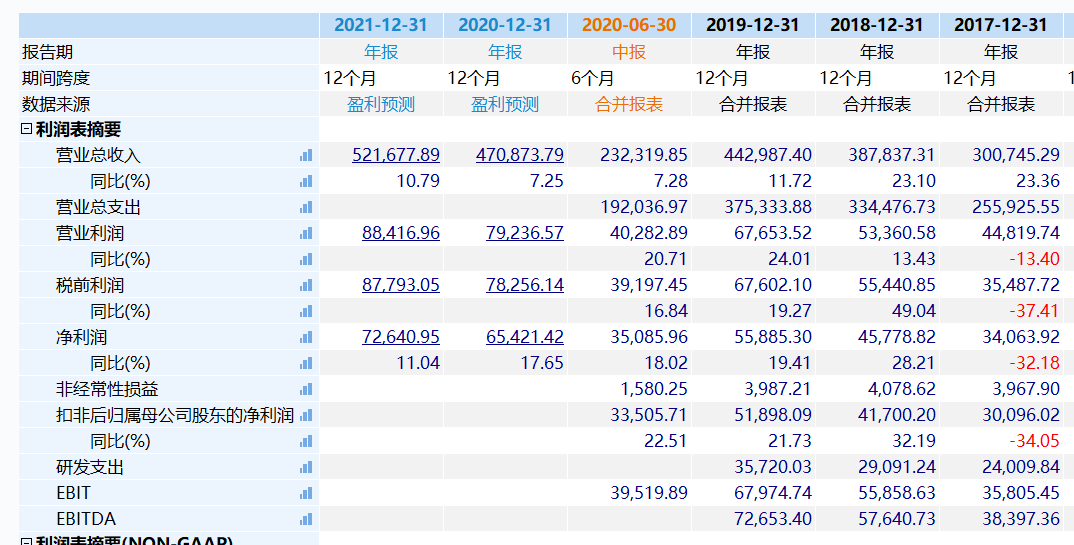The width and height of the screenshot is (1074, 545).
Task: Select revenue value 300,745.29
Action: [x=1016, y=155]
